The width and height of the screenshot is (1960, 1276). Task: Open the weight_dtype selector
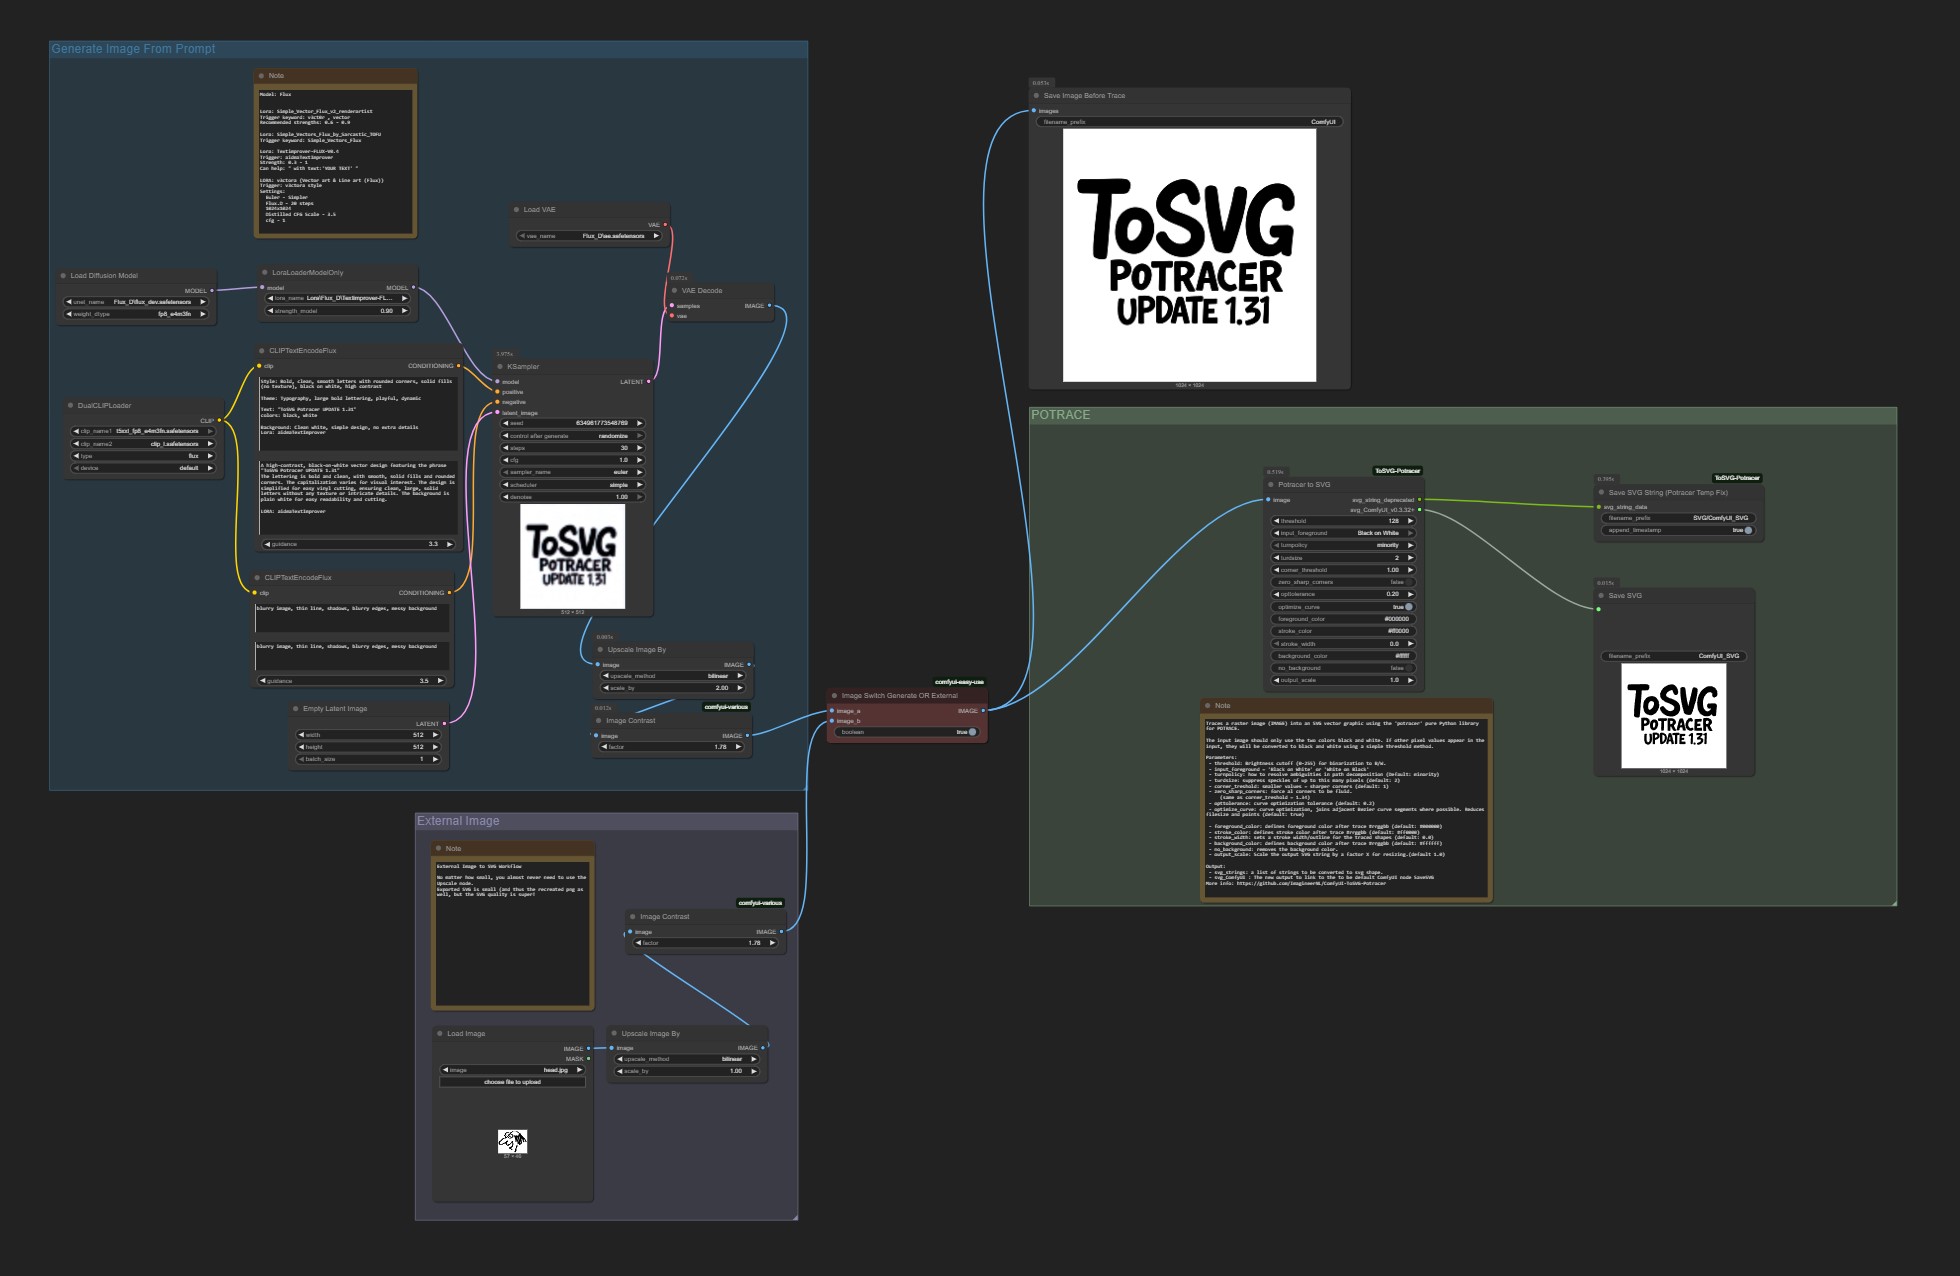tap(137, 314)
